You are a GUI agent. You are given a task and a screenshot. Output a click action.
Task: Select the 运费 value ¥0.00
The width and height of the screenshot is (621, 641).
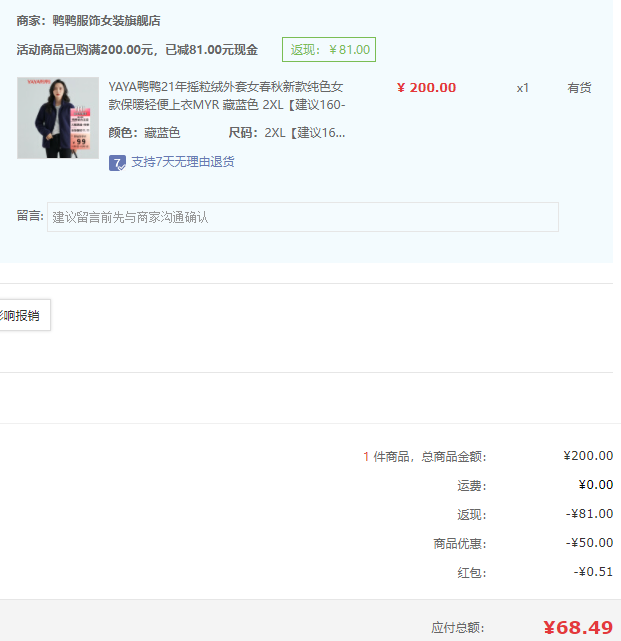point(596,484)
